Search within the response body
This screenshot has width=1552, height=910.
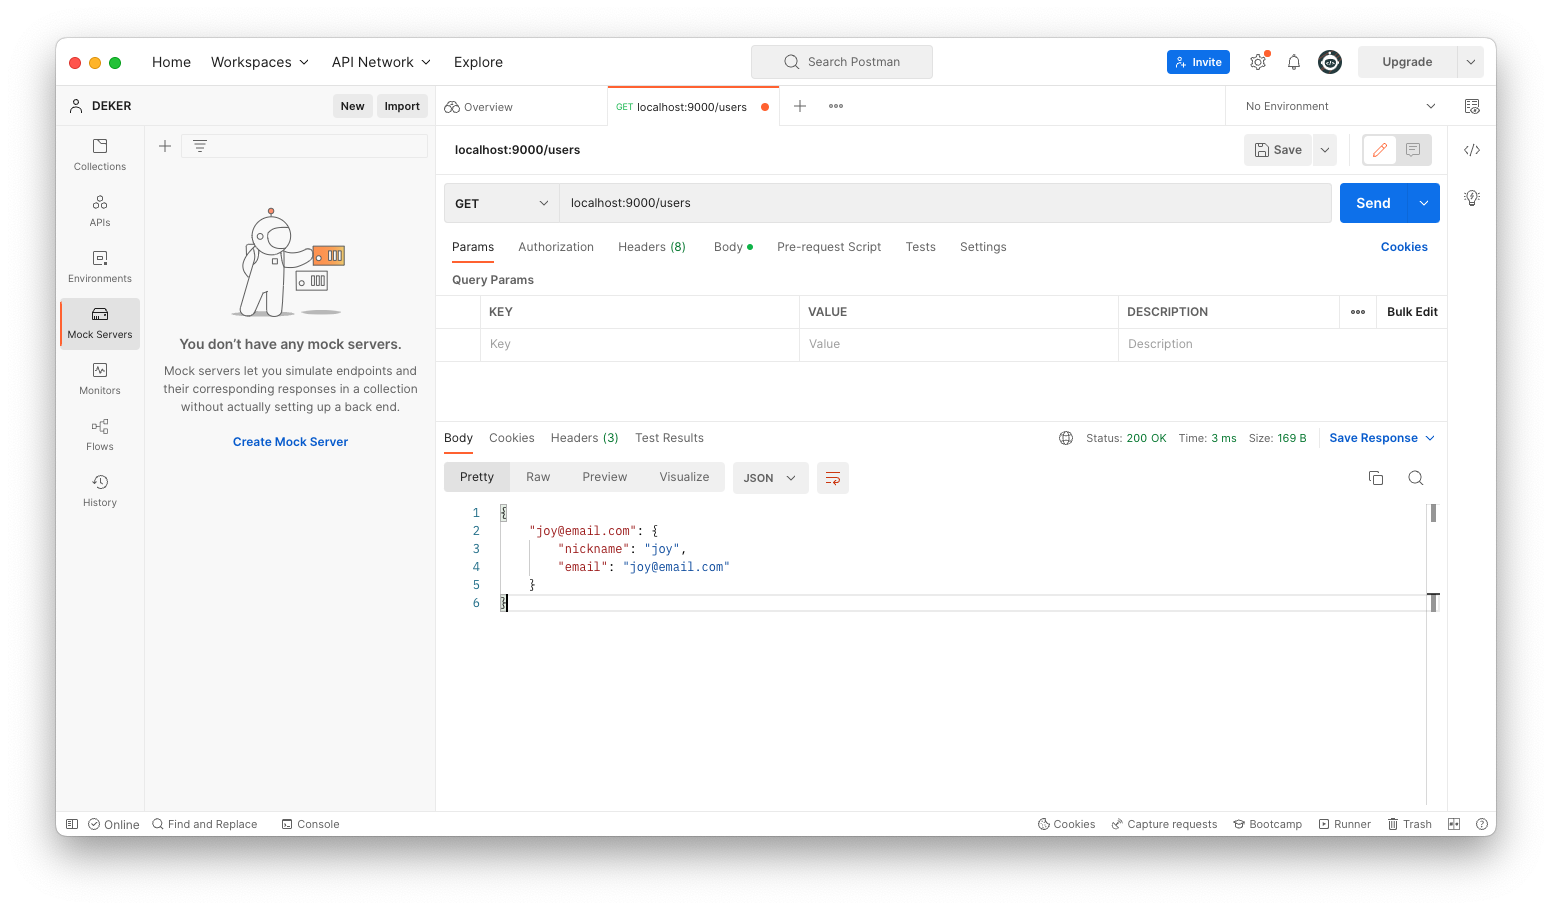pos(1416,478)
